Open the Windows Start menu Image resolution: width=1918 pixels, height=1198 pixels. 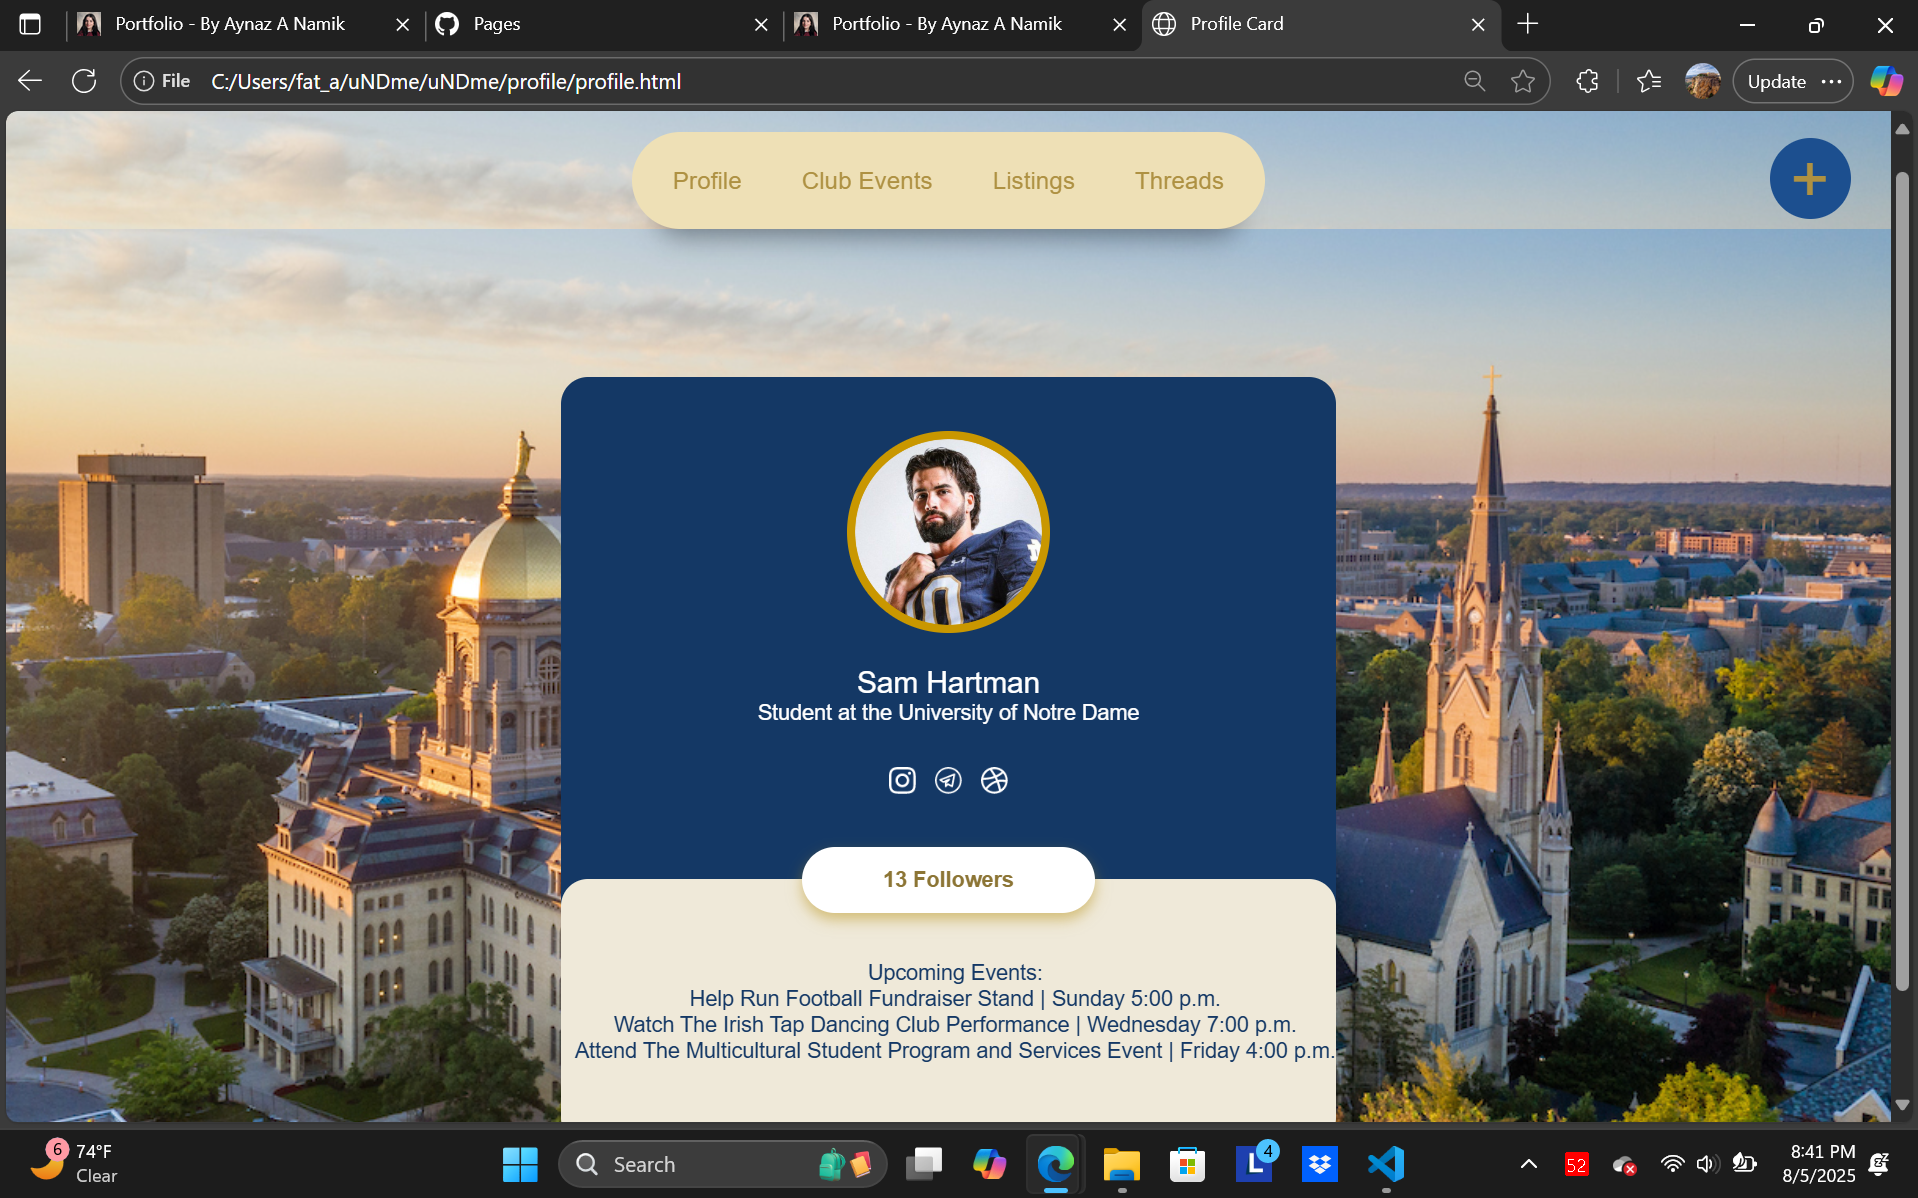(520, 1164)
